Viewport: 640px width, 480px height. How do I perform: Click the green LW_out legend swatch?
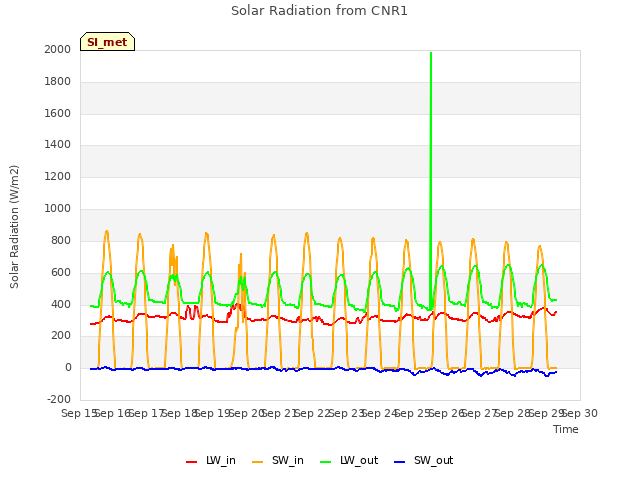coord(326,462)
